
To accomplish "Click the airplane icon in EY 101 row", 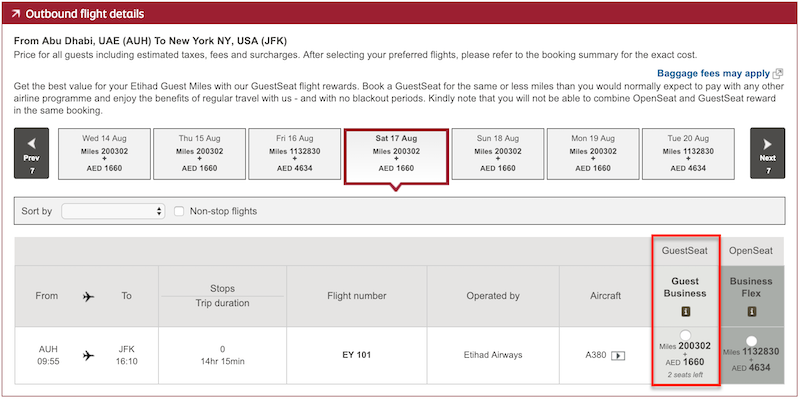I will click(88, 356).
